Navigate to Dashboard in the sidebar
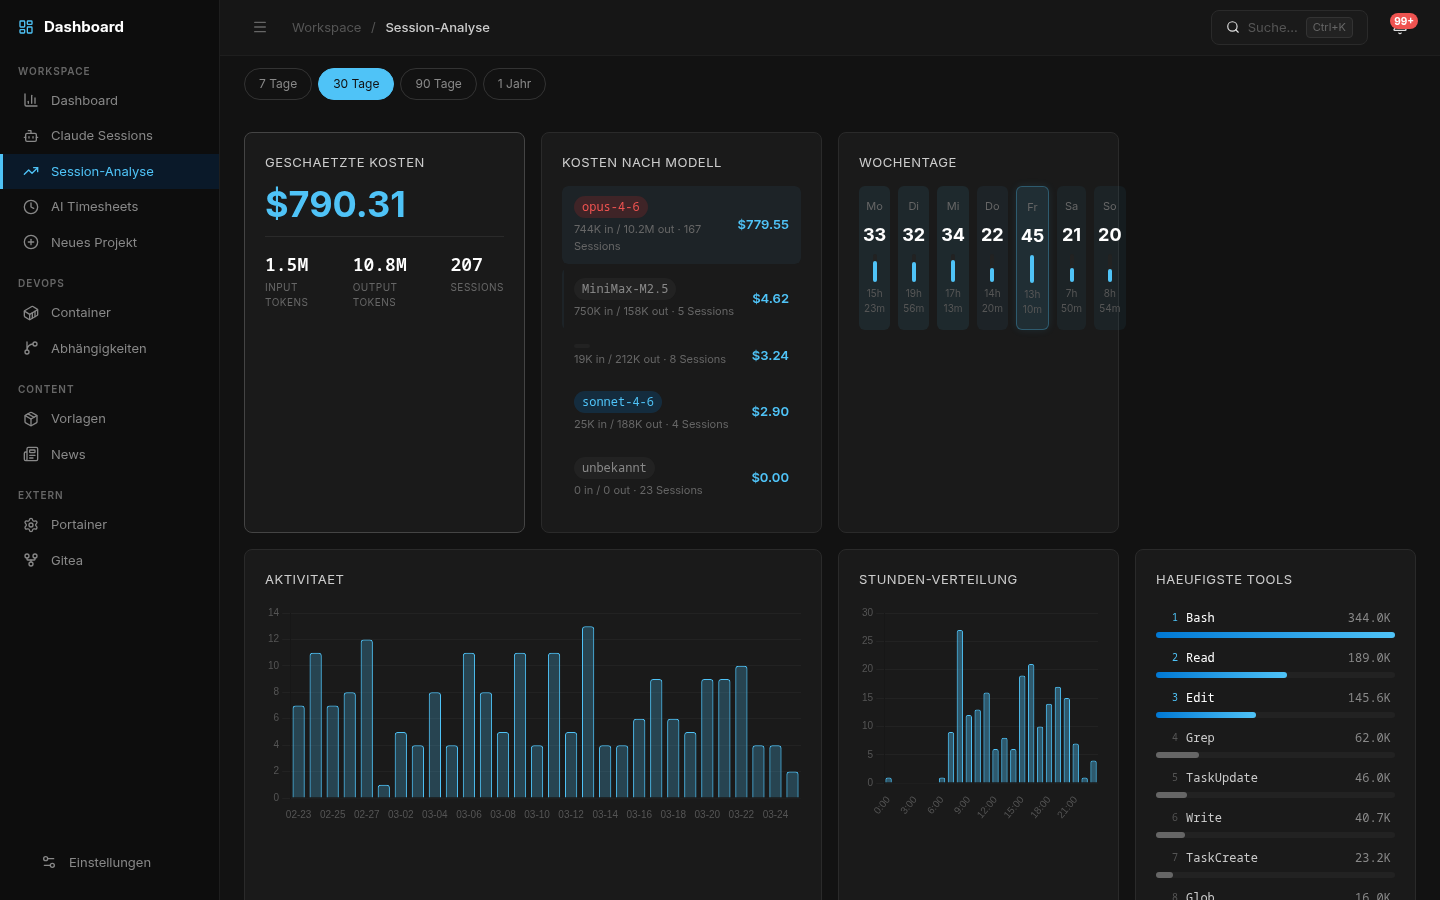The image size is (1440, 900). (84, 100)
